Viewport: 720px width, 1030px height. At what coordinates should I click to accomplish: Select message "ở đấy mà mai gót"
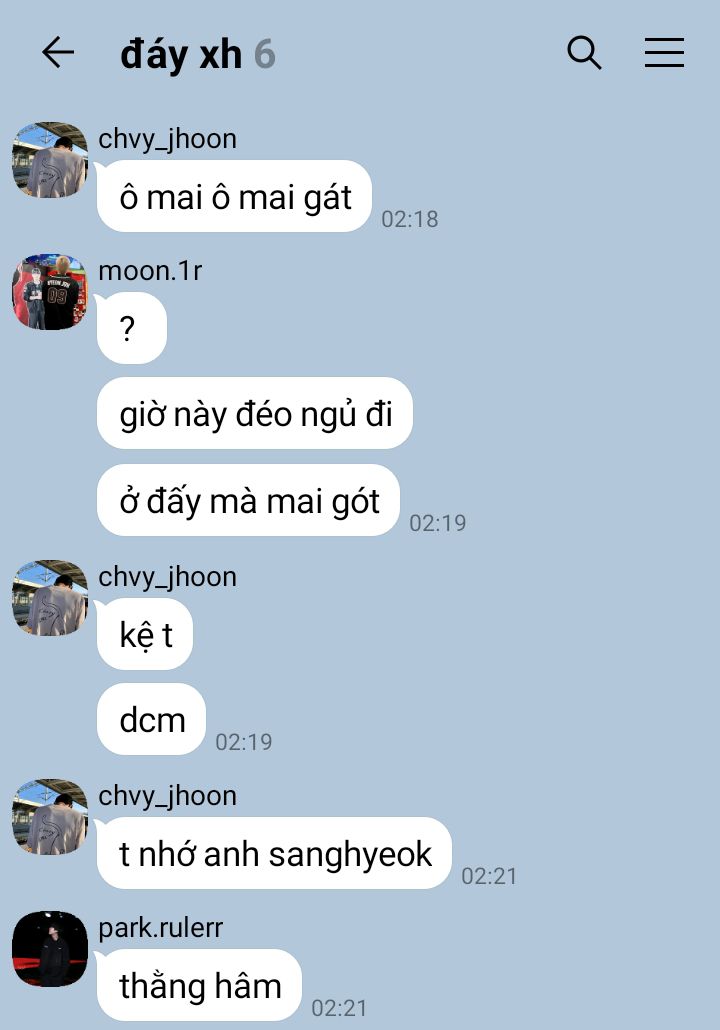248,500
